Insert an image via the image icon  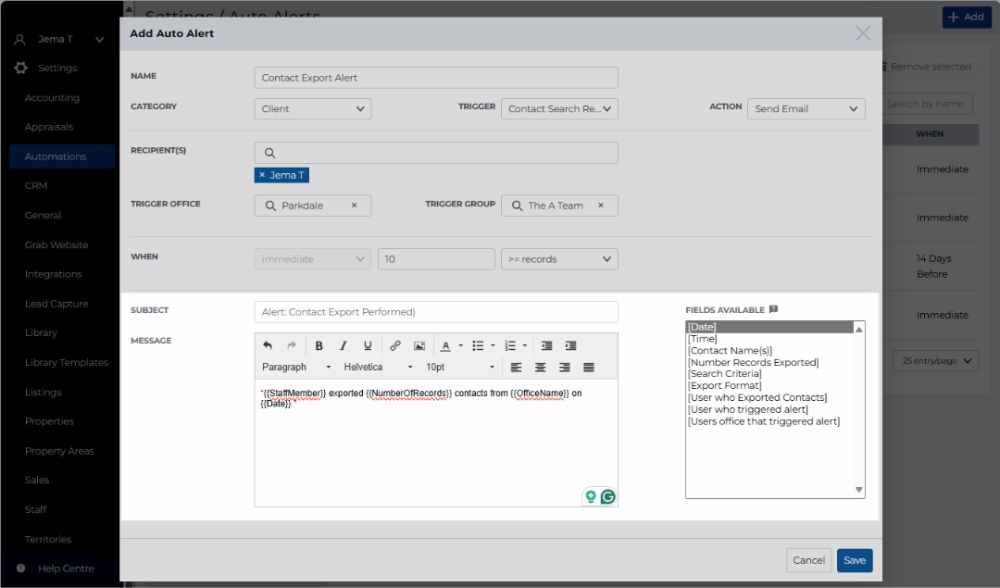point(419,346)
